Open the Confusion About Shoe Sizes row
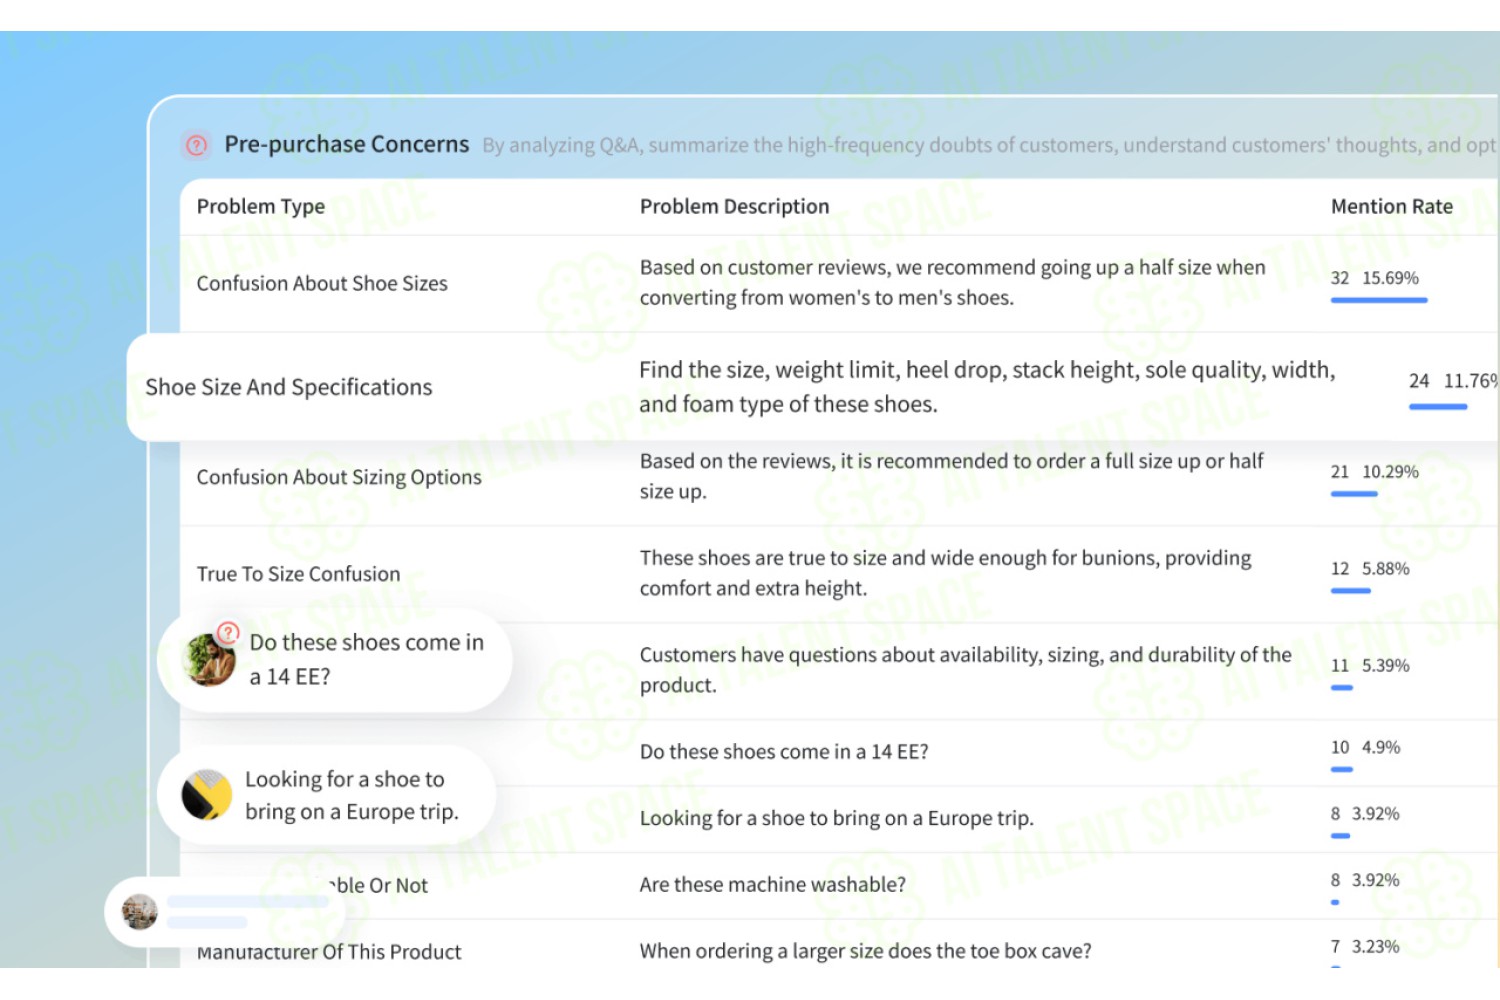Image resolution: width=1500 pixels, height=1000 pixels. [x=839, y=284]
